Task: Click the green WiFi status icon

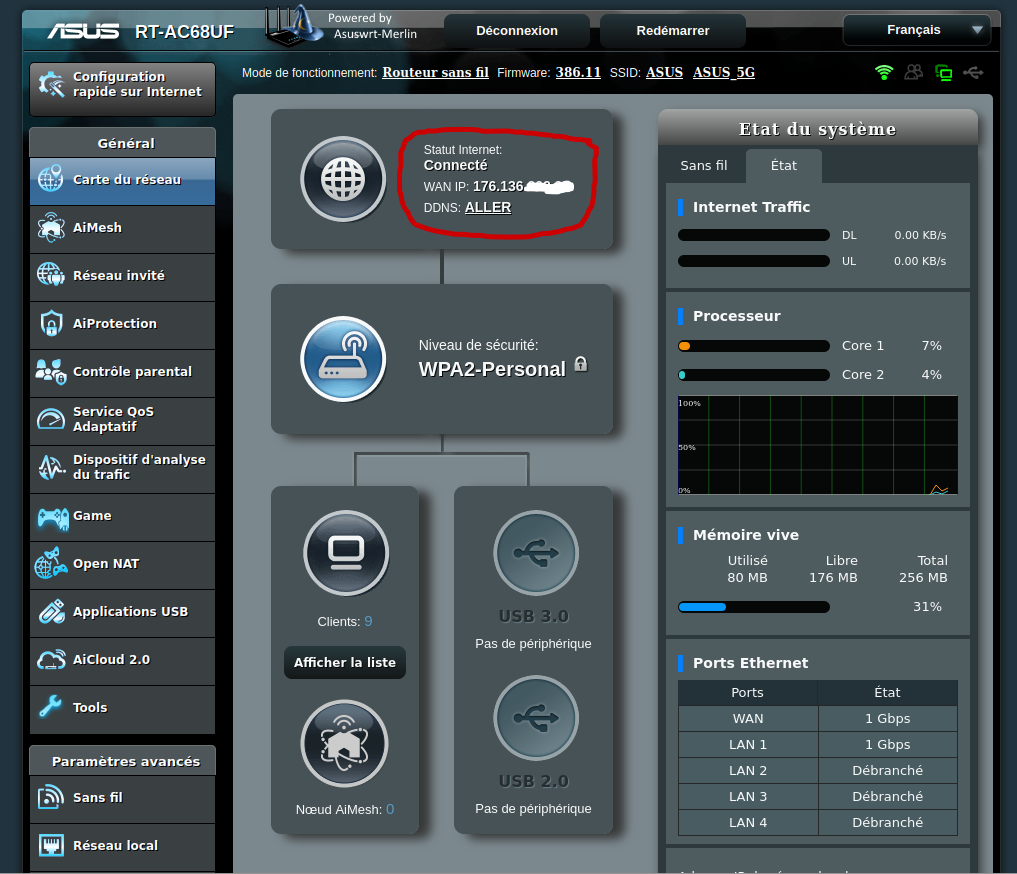Action: pos(883,72)
